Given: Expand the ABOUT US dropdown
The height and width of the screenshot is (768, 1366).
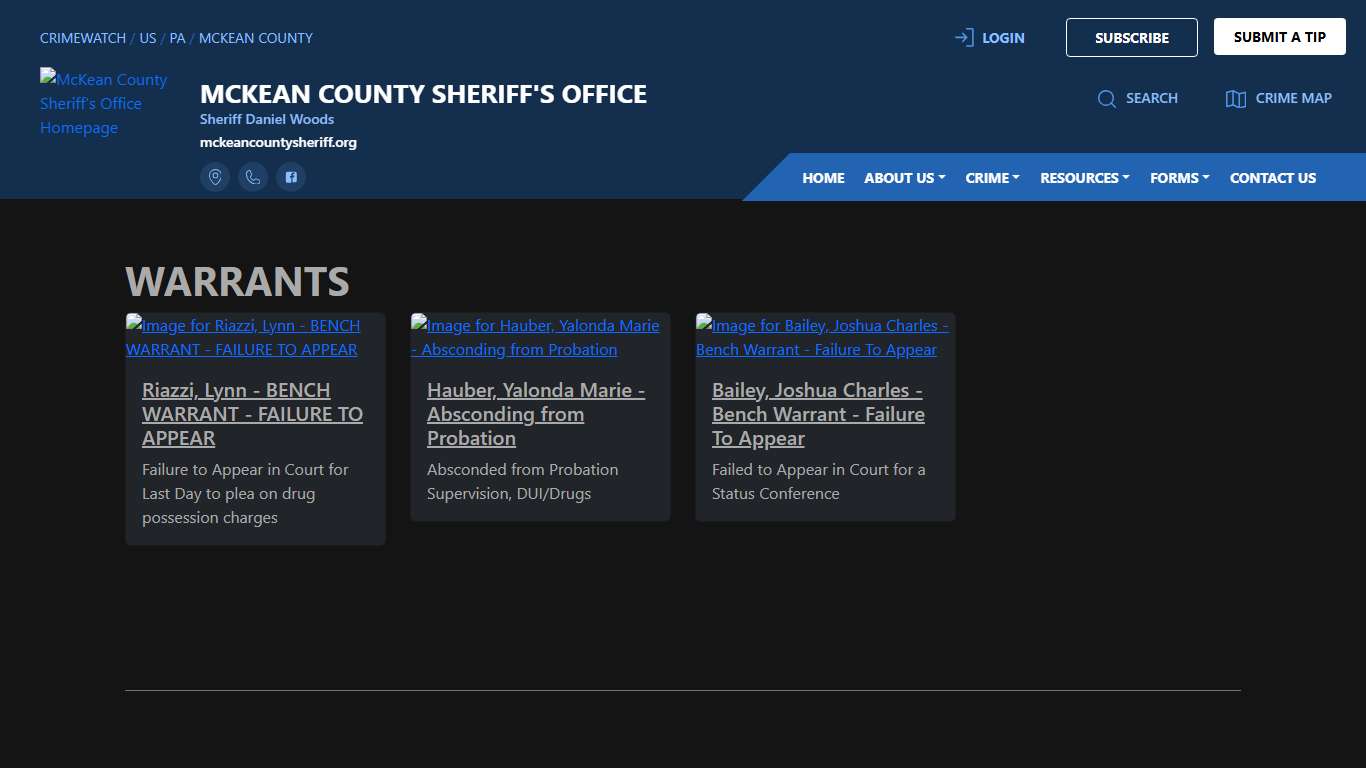Looking at the screenshot, I should (x=903, y=177).
